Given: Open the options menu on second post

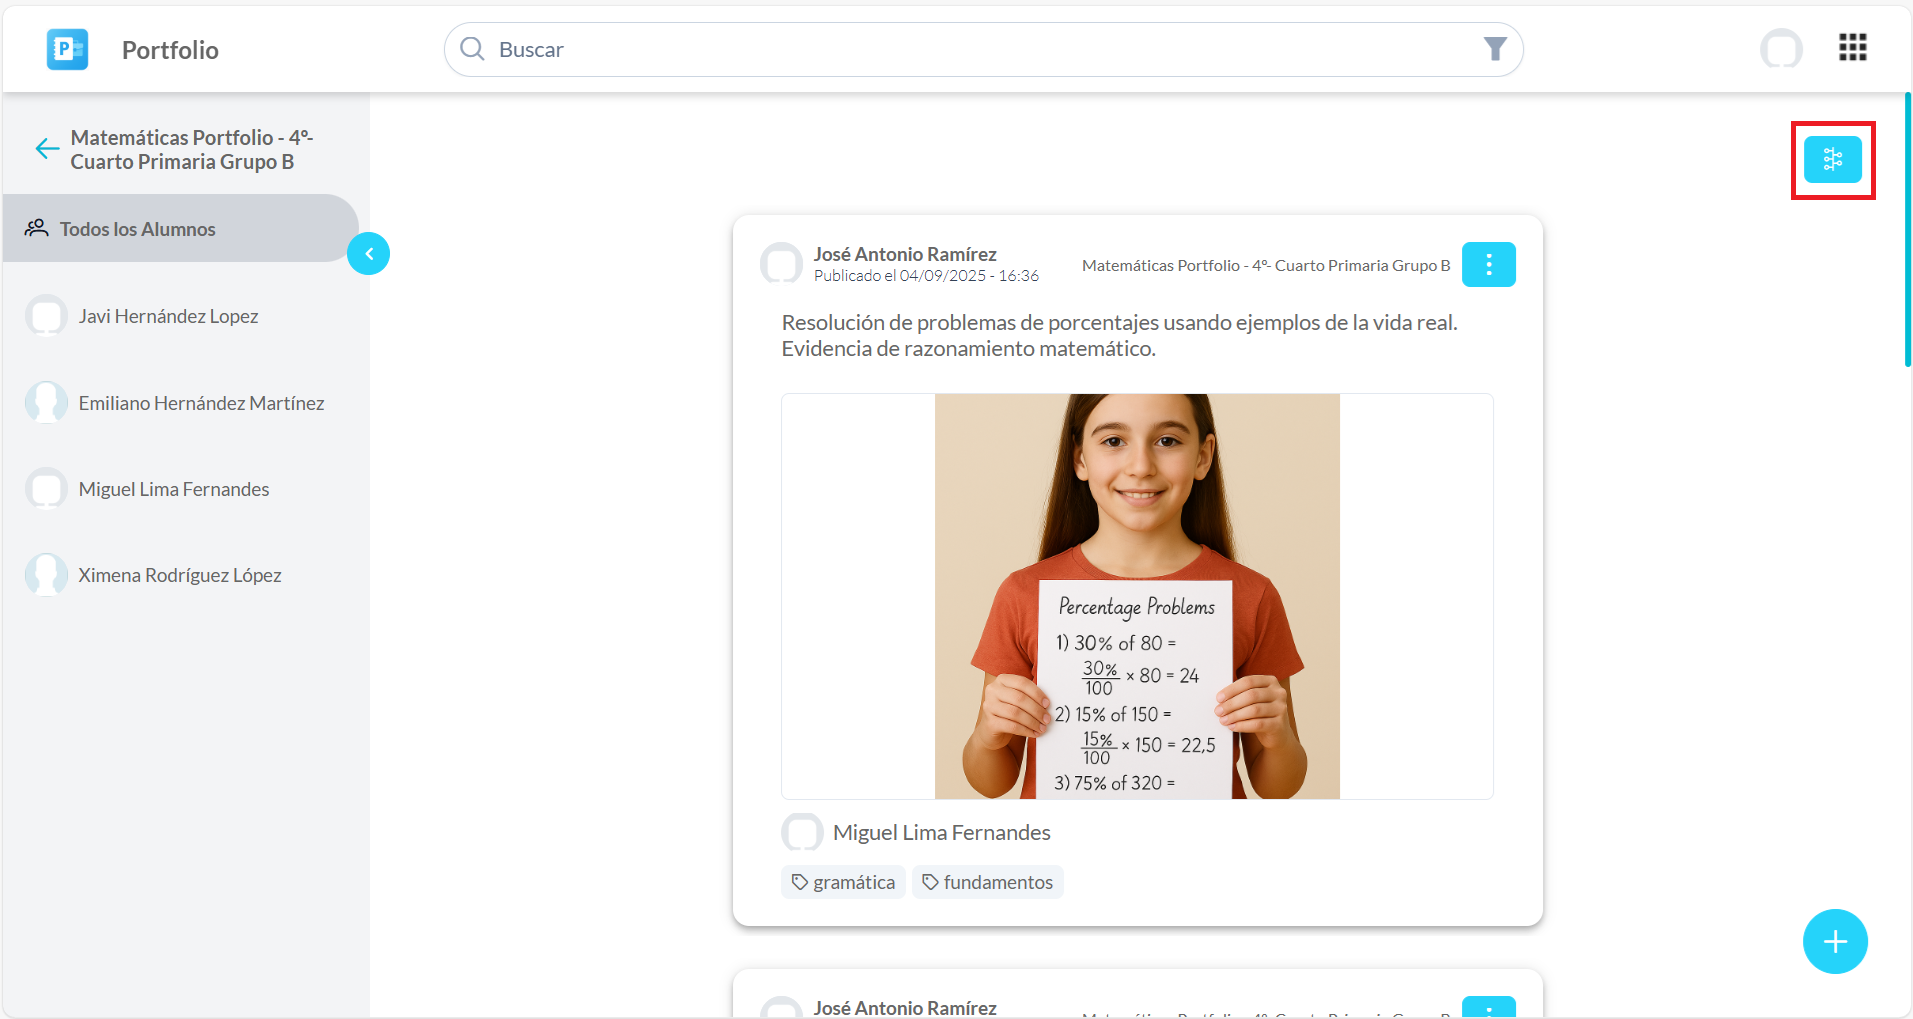Looking at the screenshot, I should point(1488,1008).
